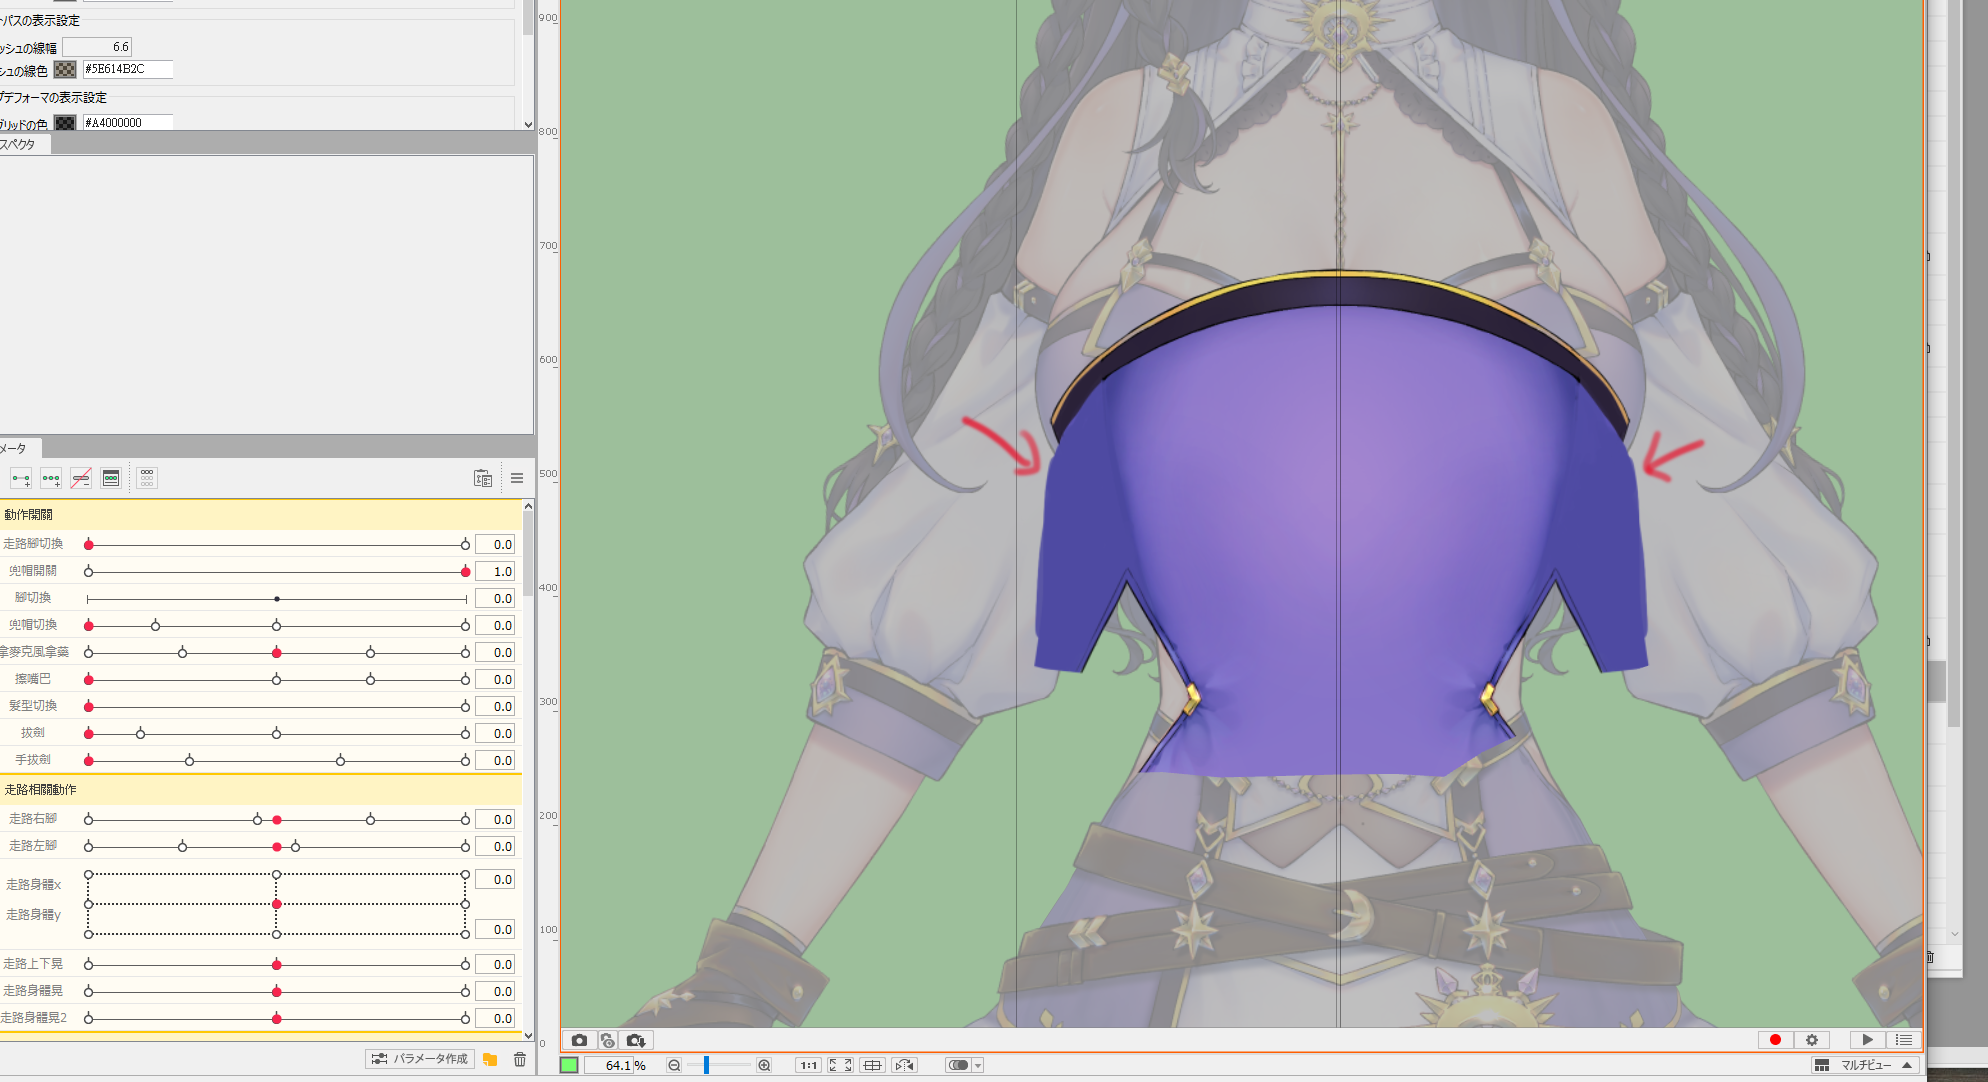This screenshot has width=1988, height=1082.
Task: Click the parameter list scroll-down arrow
Action: pyautogui.click(x=528, y=1036)
